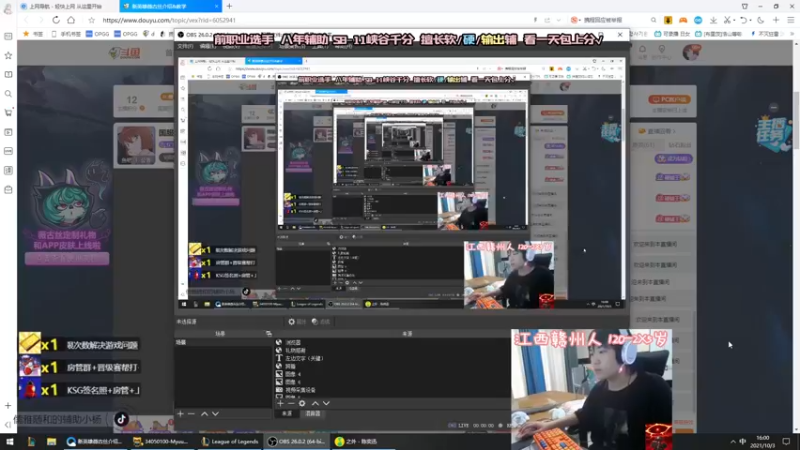Expand the hidden bookmarks overflow arrows
Viewport: 800px width, 450px height.
pyautogui.click(x=792, y=34)
